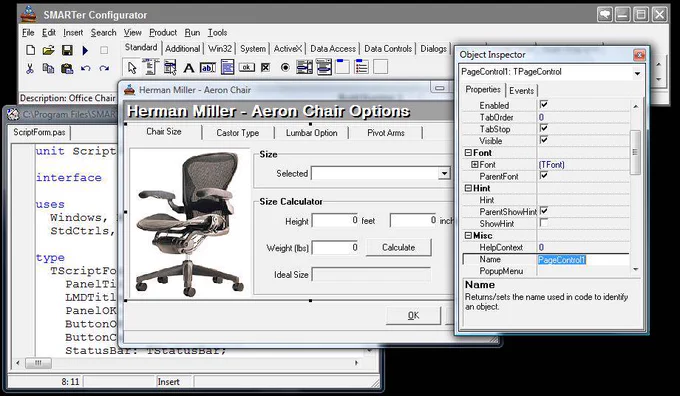The image size is (680, 396).
Task: Click the Copy icon
Action: [48, 69]
